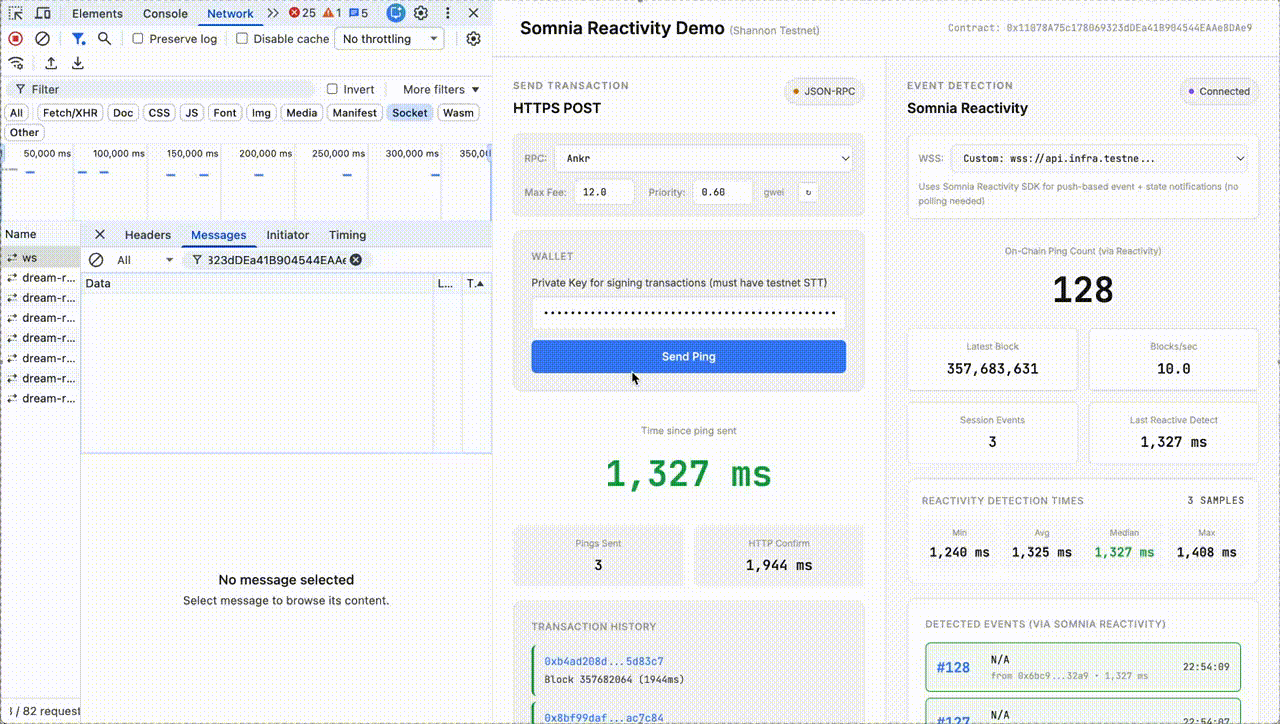The width and height of the screenshot is (1280, 724).
Task: Select the inspect element cursor
Action: tap(14, 13)
